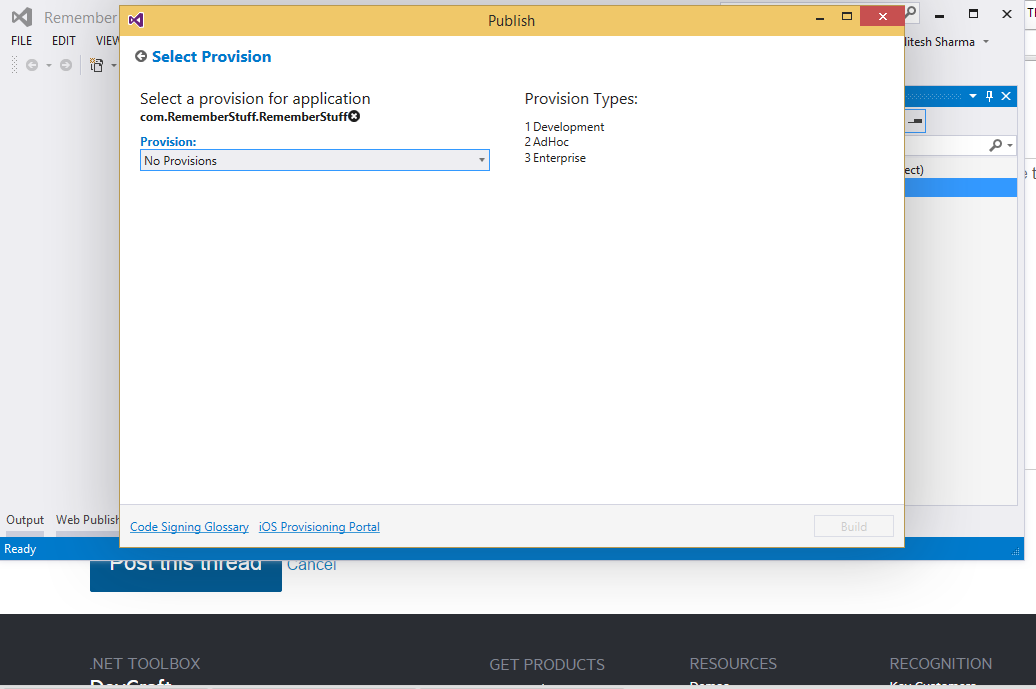1036x689 pixels.
Task: Open the iOS Provisioning Portal link
Action: pyautogui.click(x=319, y=526)
